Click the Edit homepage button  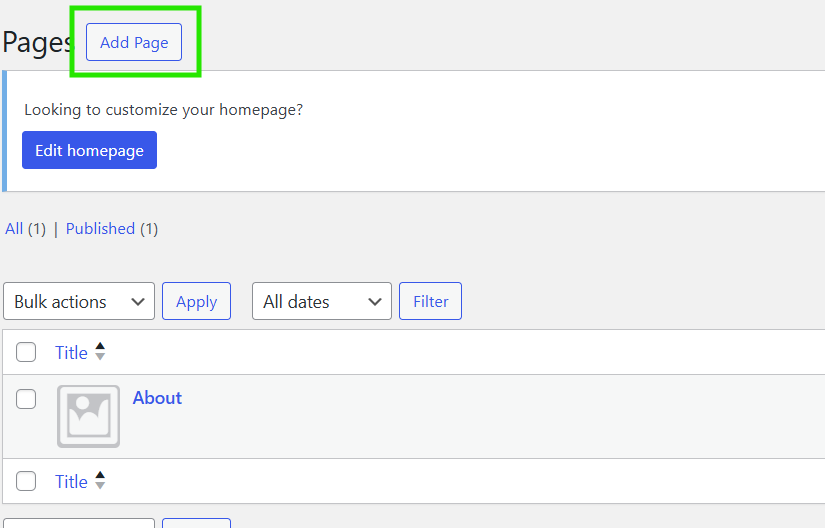point(89,150)
